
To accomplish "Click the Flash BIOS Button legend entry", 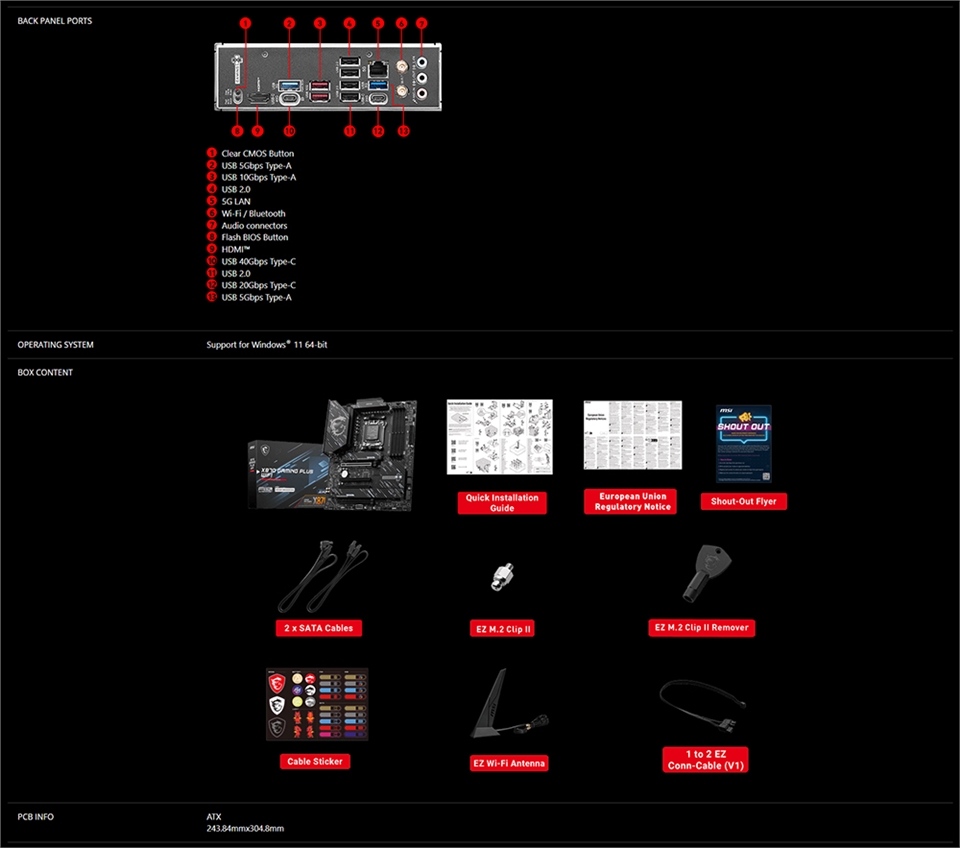I will pyautogui.click(x=254, y=237).
